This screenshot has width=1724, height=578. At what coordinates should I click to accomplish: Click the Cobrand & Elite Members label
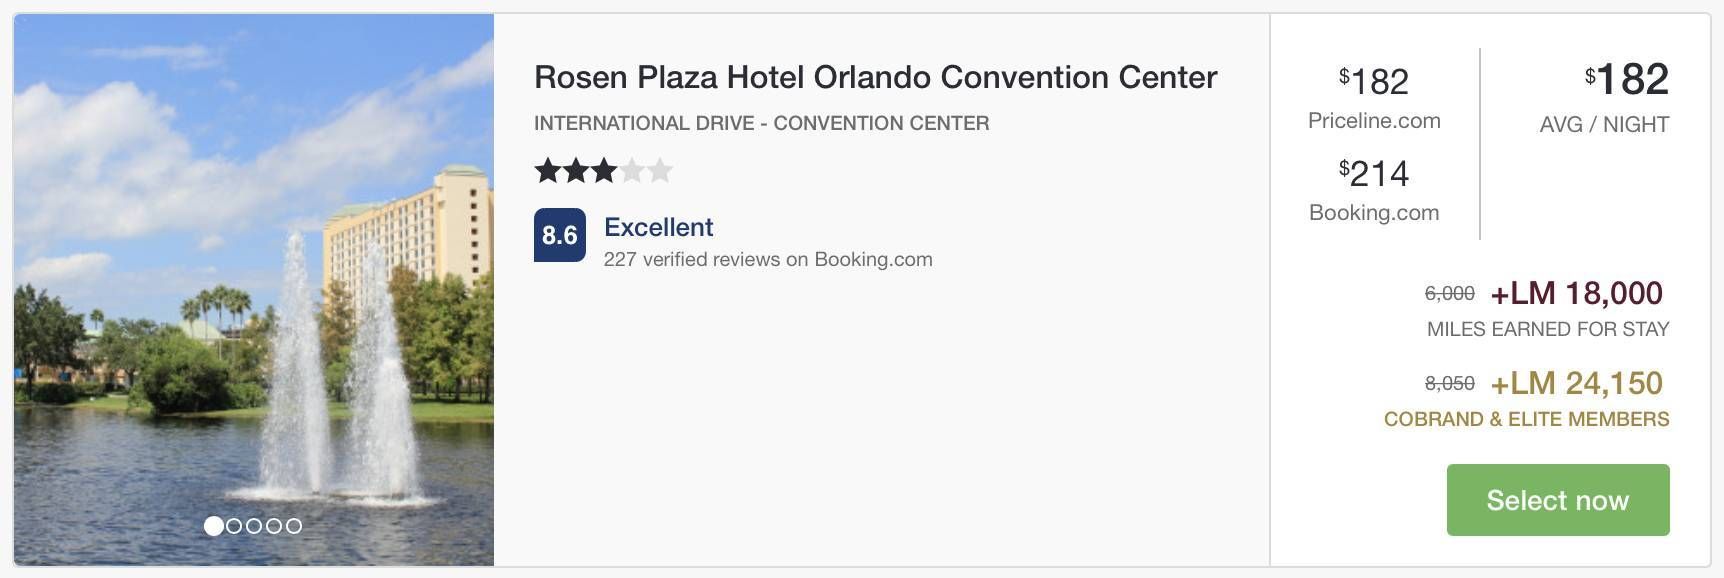click(x=1527, y=419)
